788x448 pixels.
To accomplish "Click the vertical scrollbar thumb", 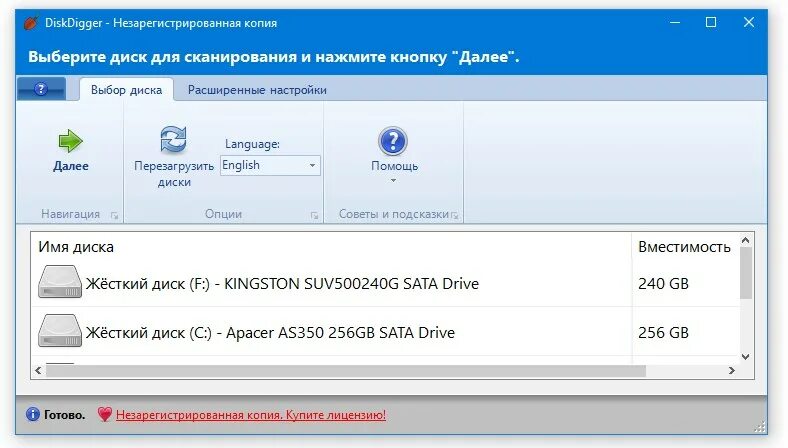I will click(x=746, y=273).
